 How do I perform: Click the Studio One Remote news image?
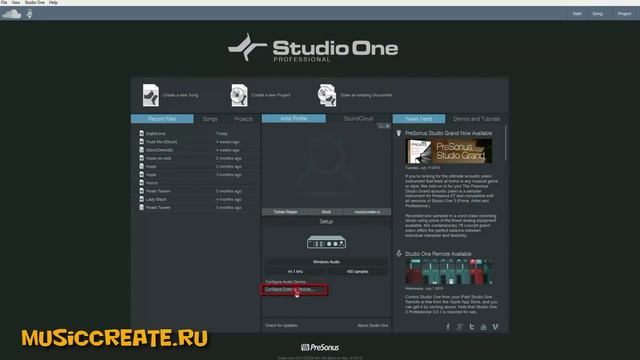(x=449, y=272)
